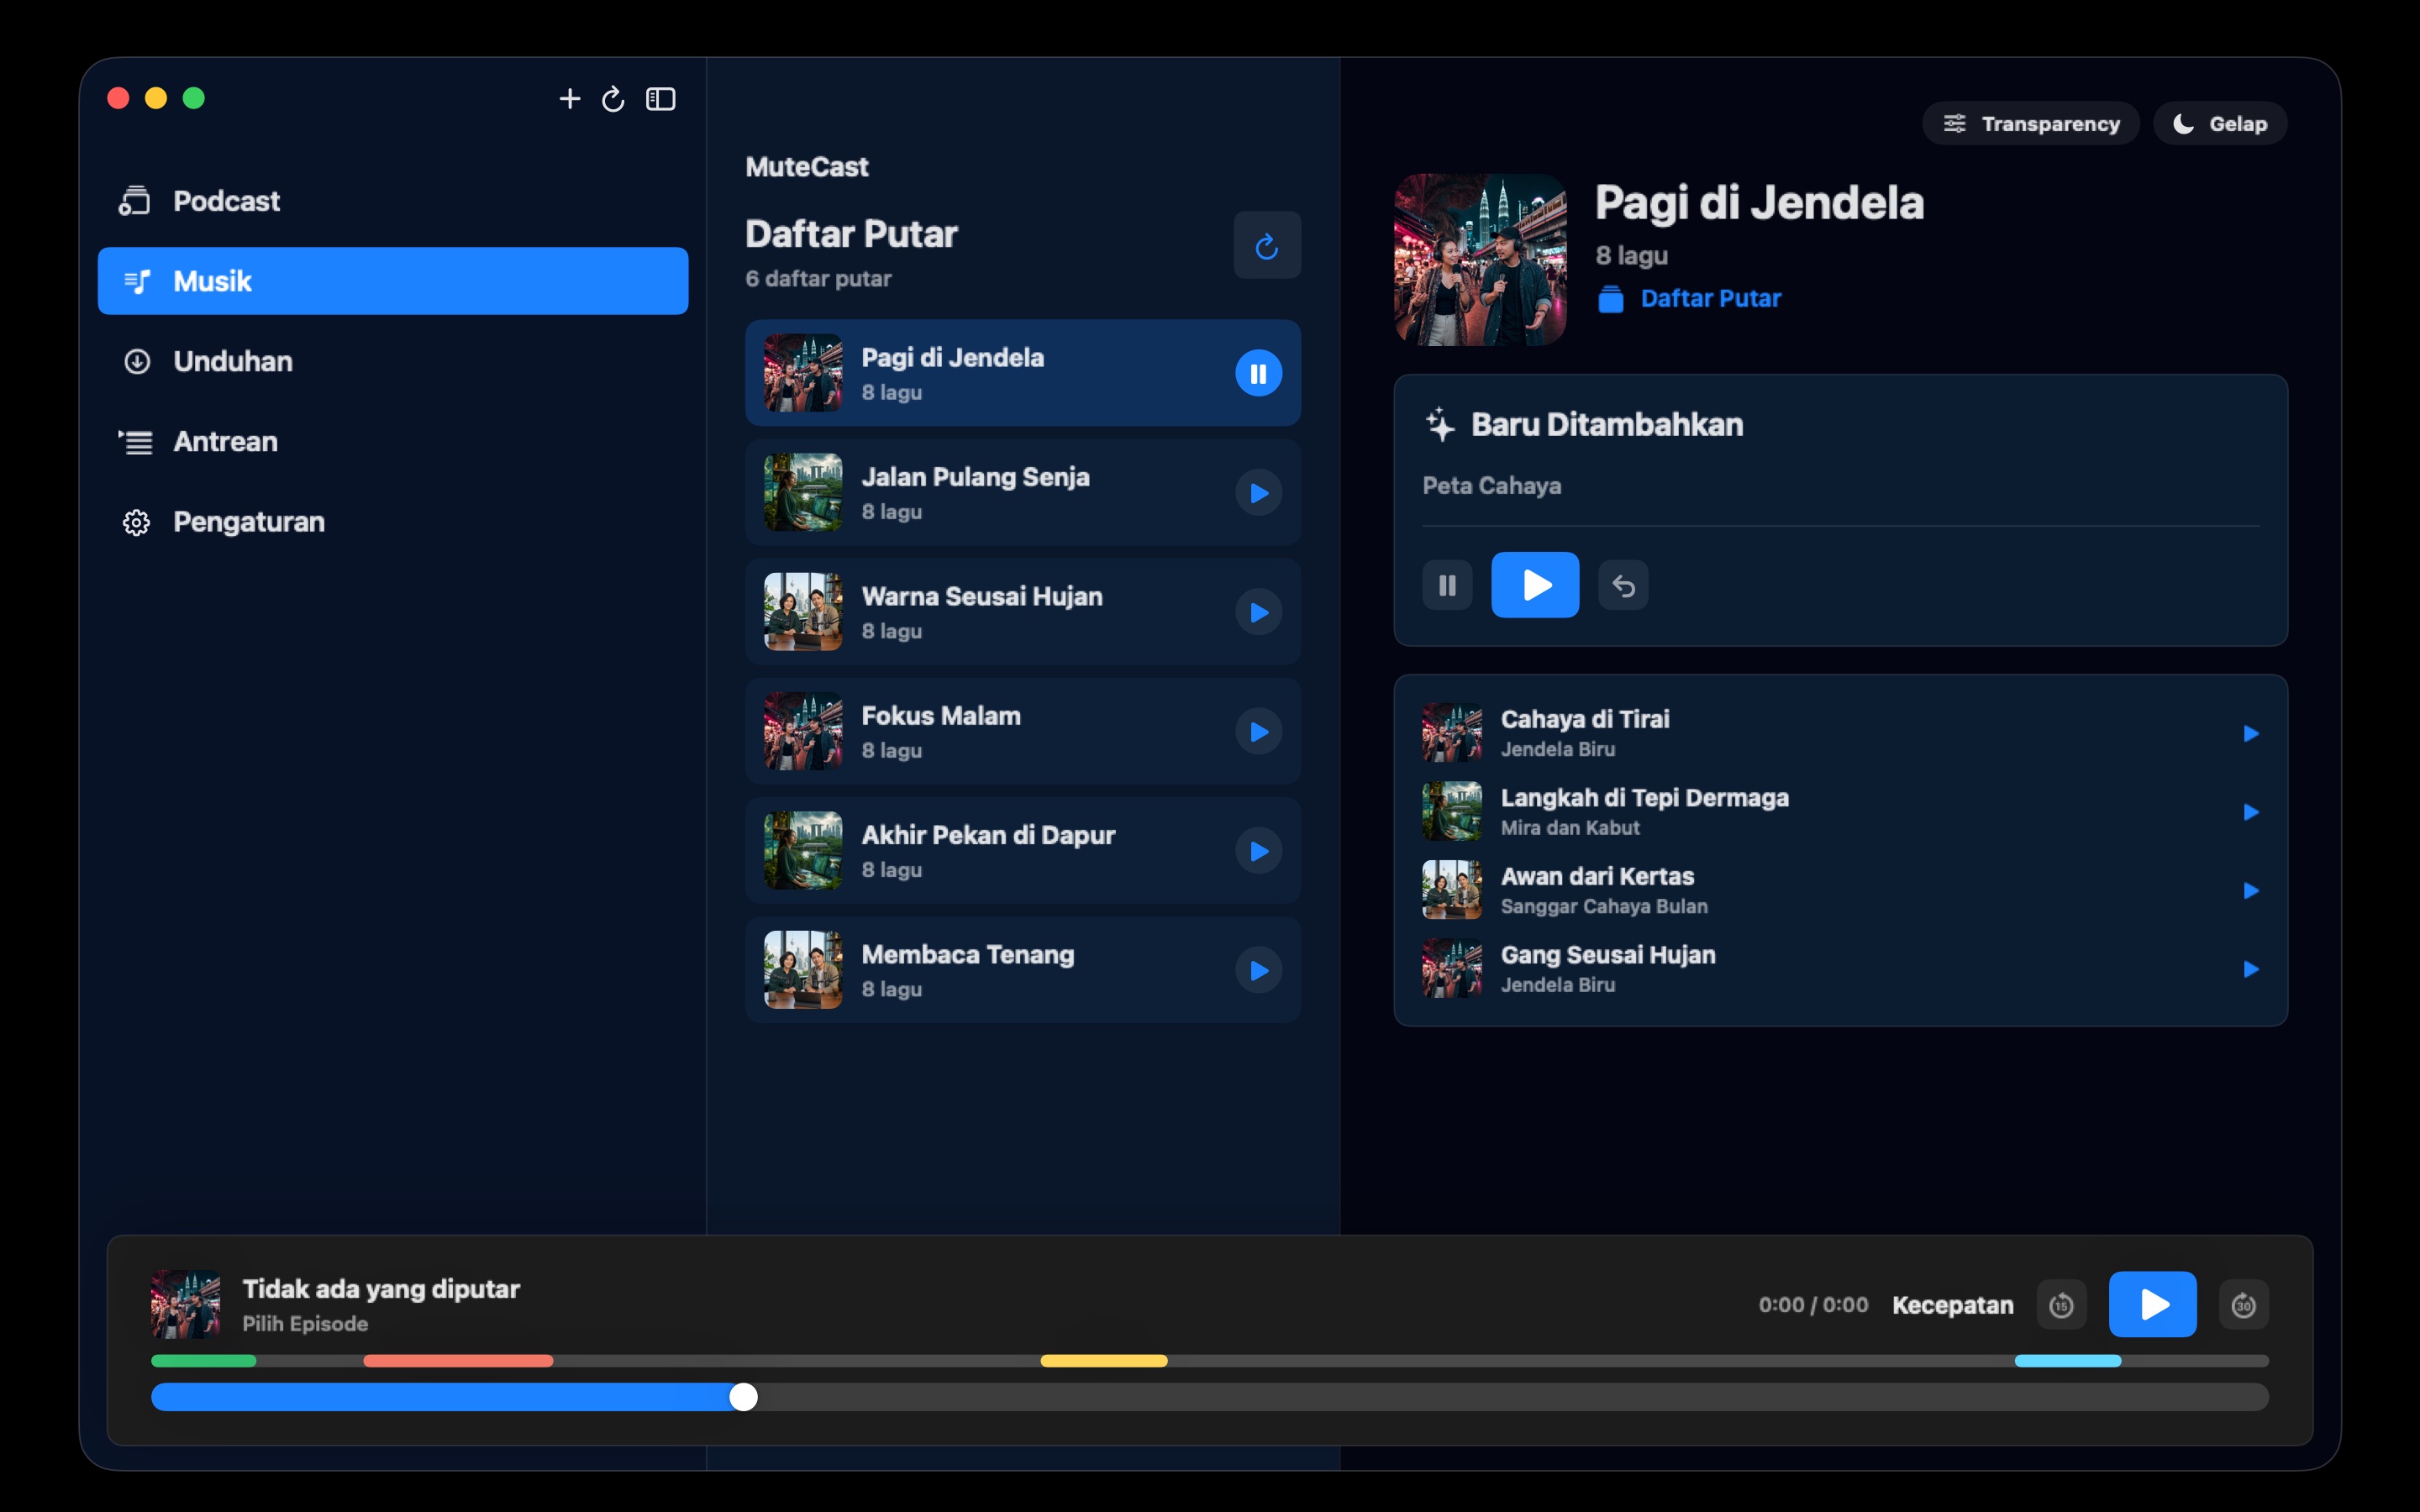Image resolution: width=2420 pixels, height=1512 pixels.
Task: Play the Membaca Tenang playlist
Action: [1258, 970]
